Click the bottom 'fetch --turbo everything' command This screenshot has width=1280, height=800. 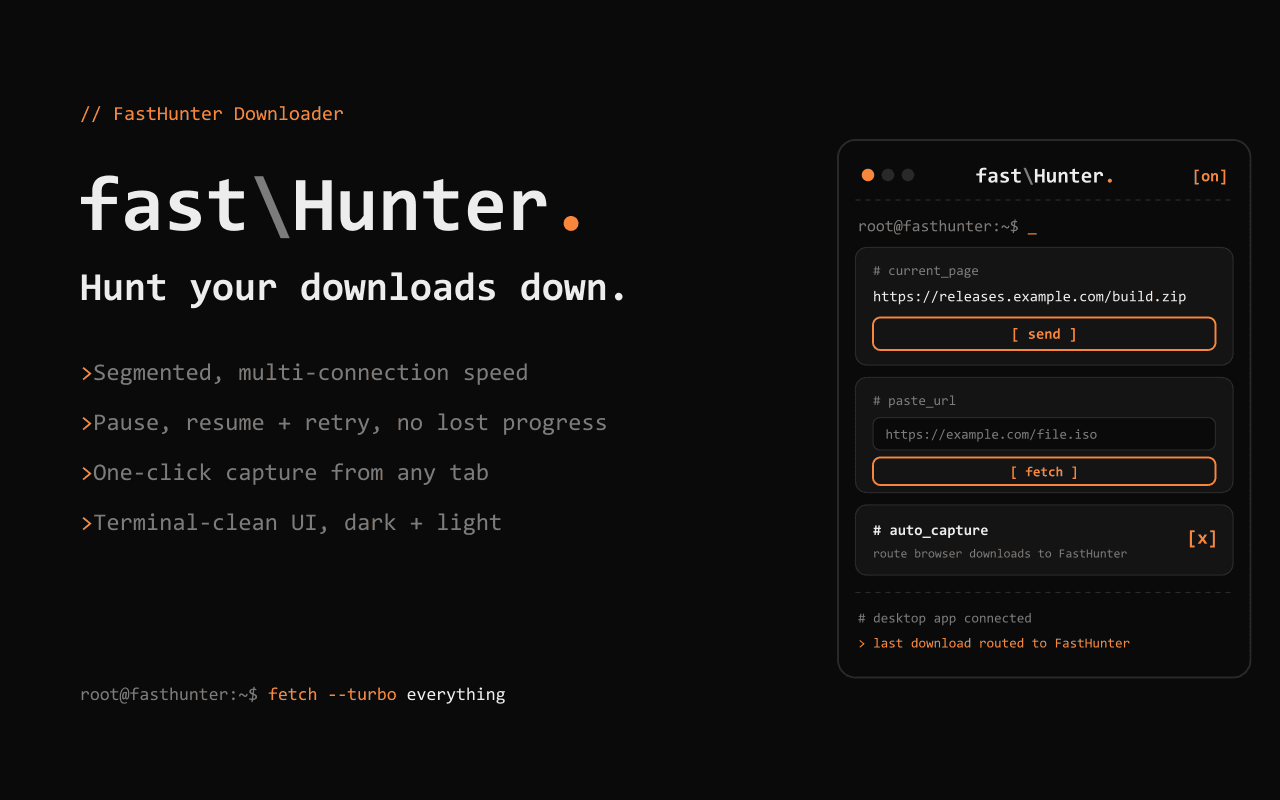[x=387, y=694]
